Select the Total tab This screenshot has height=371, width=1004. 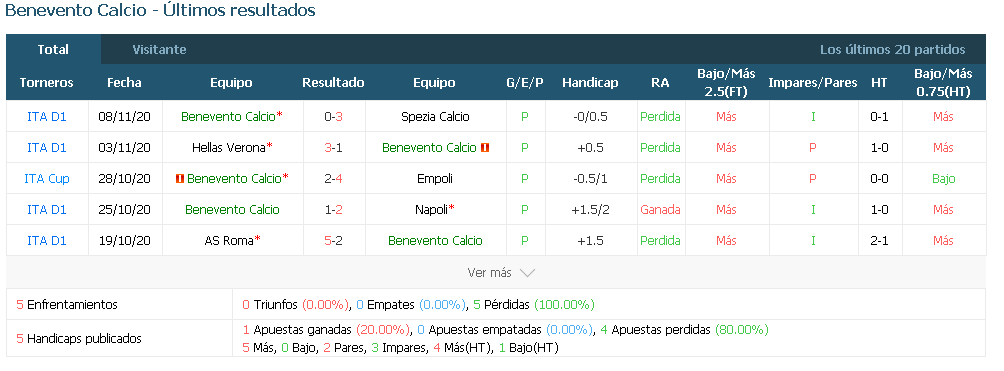coord(53,49)
